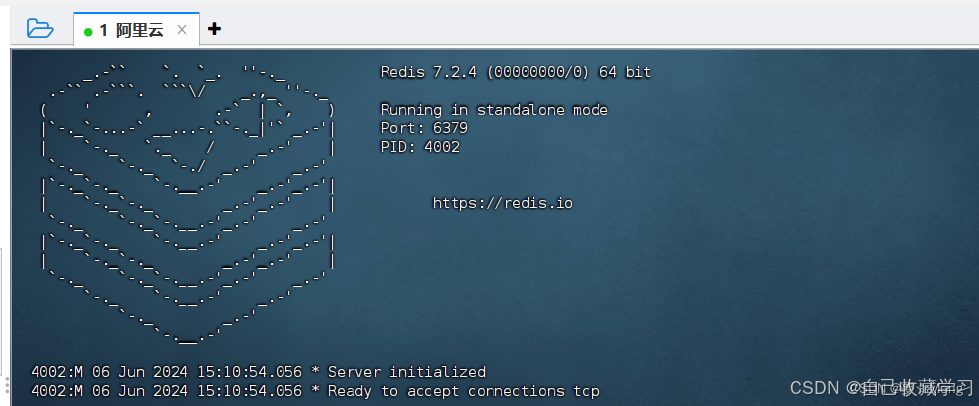Add a new session tab with plus
Screen dimensions: 979x406
point(214,29)
